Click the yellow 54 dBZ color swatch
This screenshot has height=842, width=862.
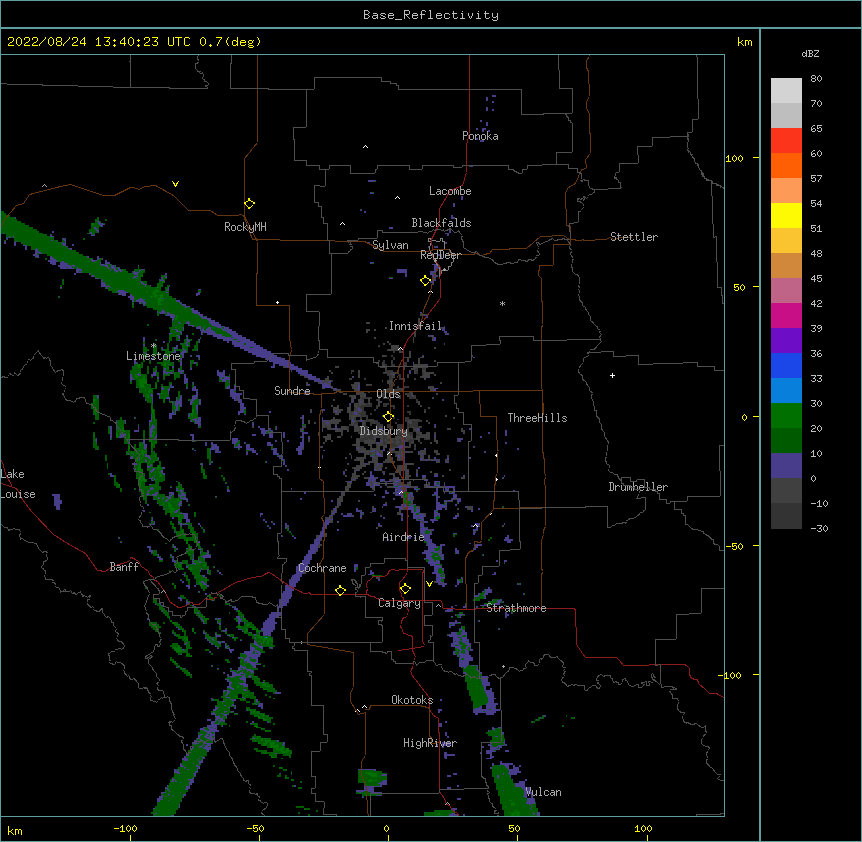pyautogui.click(x=786, y=215)
